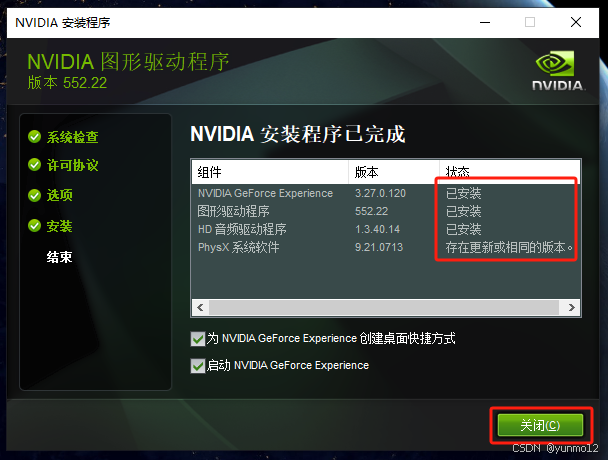Click the horizontal scrollbar thumb in the component list

click(384, 308)
